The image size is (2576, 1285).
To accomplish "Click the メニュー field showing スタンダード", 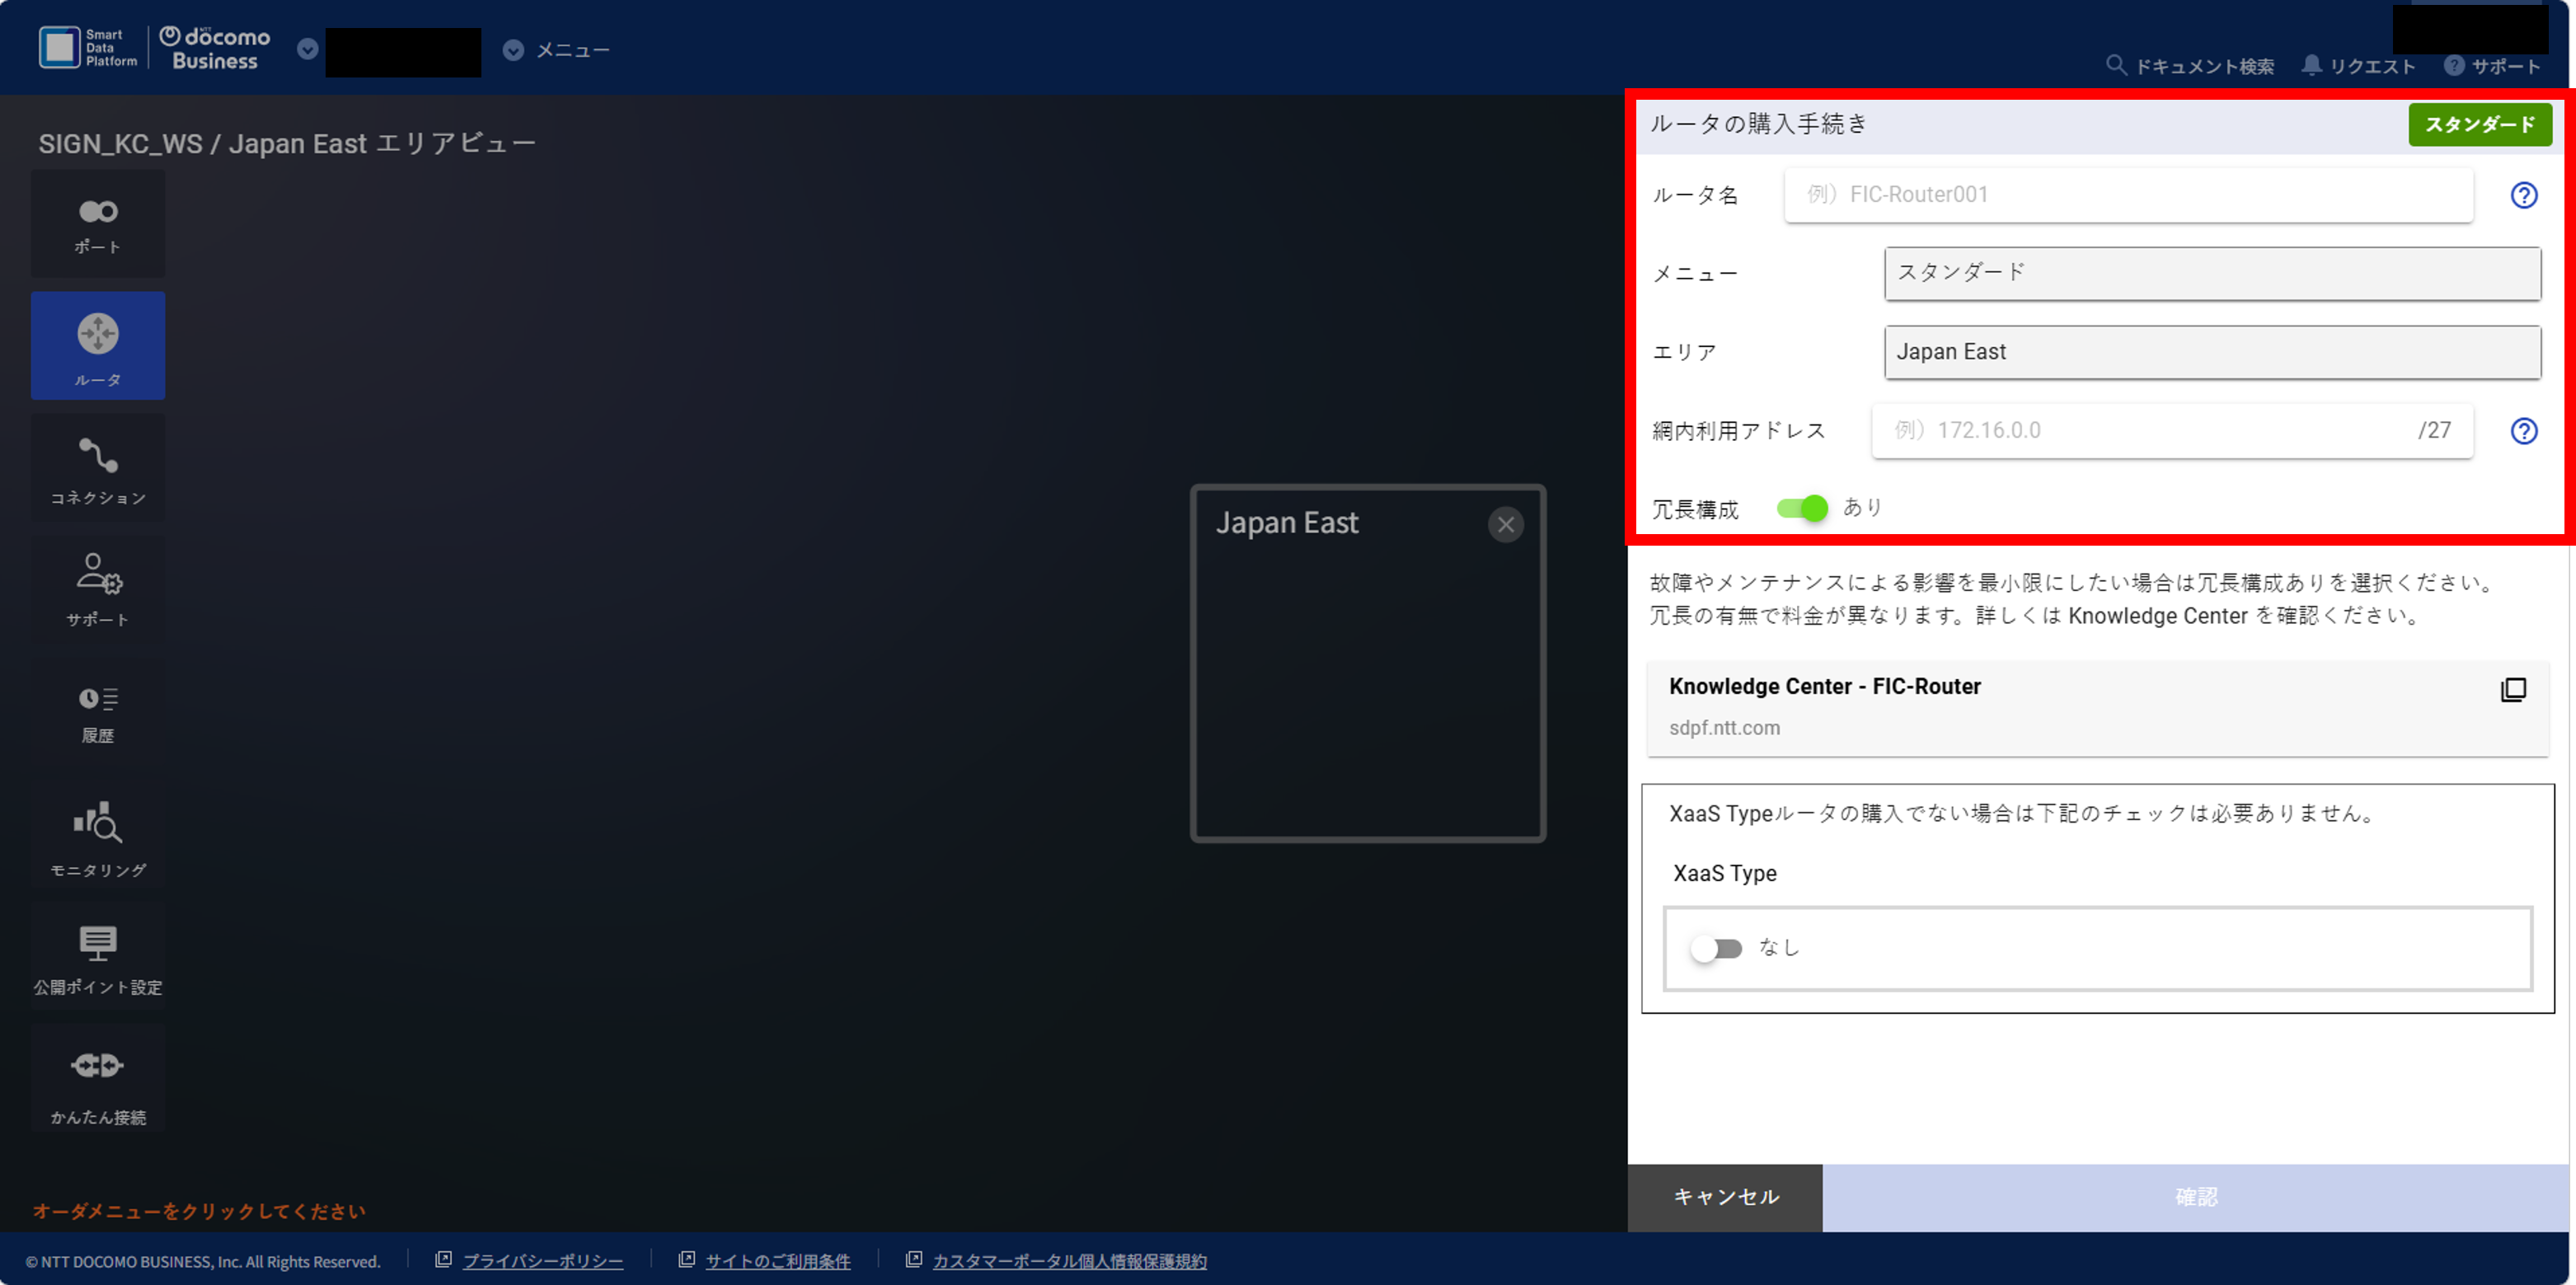I will [x=2212, y=273].
